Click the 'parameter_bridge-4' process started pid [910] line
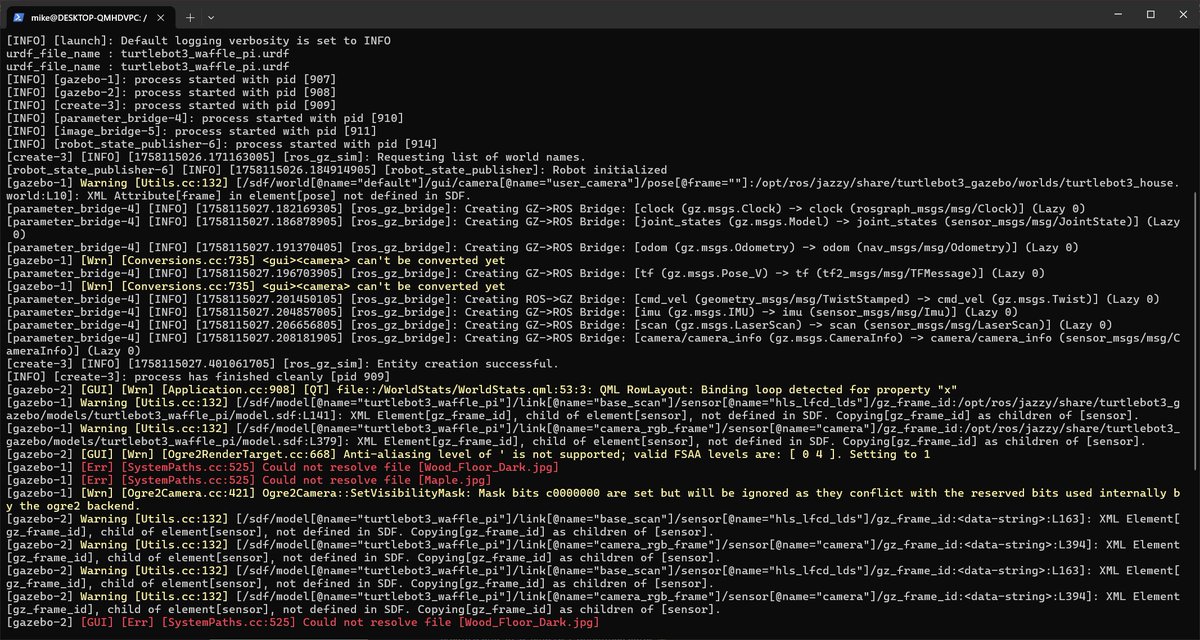The width and height of the screenshot is (1200, 640). coord(205,118)
